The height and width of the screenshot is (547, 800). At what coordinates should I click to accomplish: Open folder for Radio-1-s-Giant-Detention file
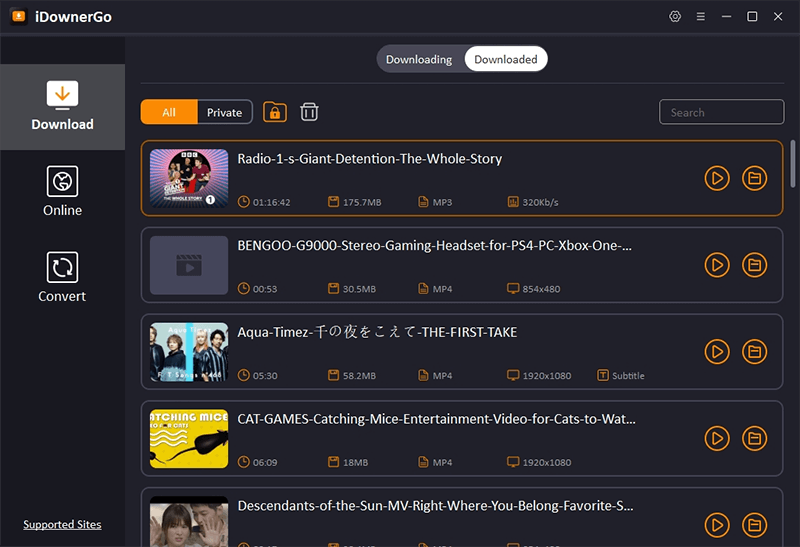coord(754,178)
